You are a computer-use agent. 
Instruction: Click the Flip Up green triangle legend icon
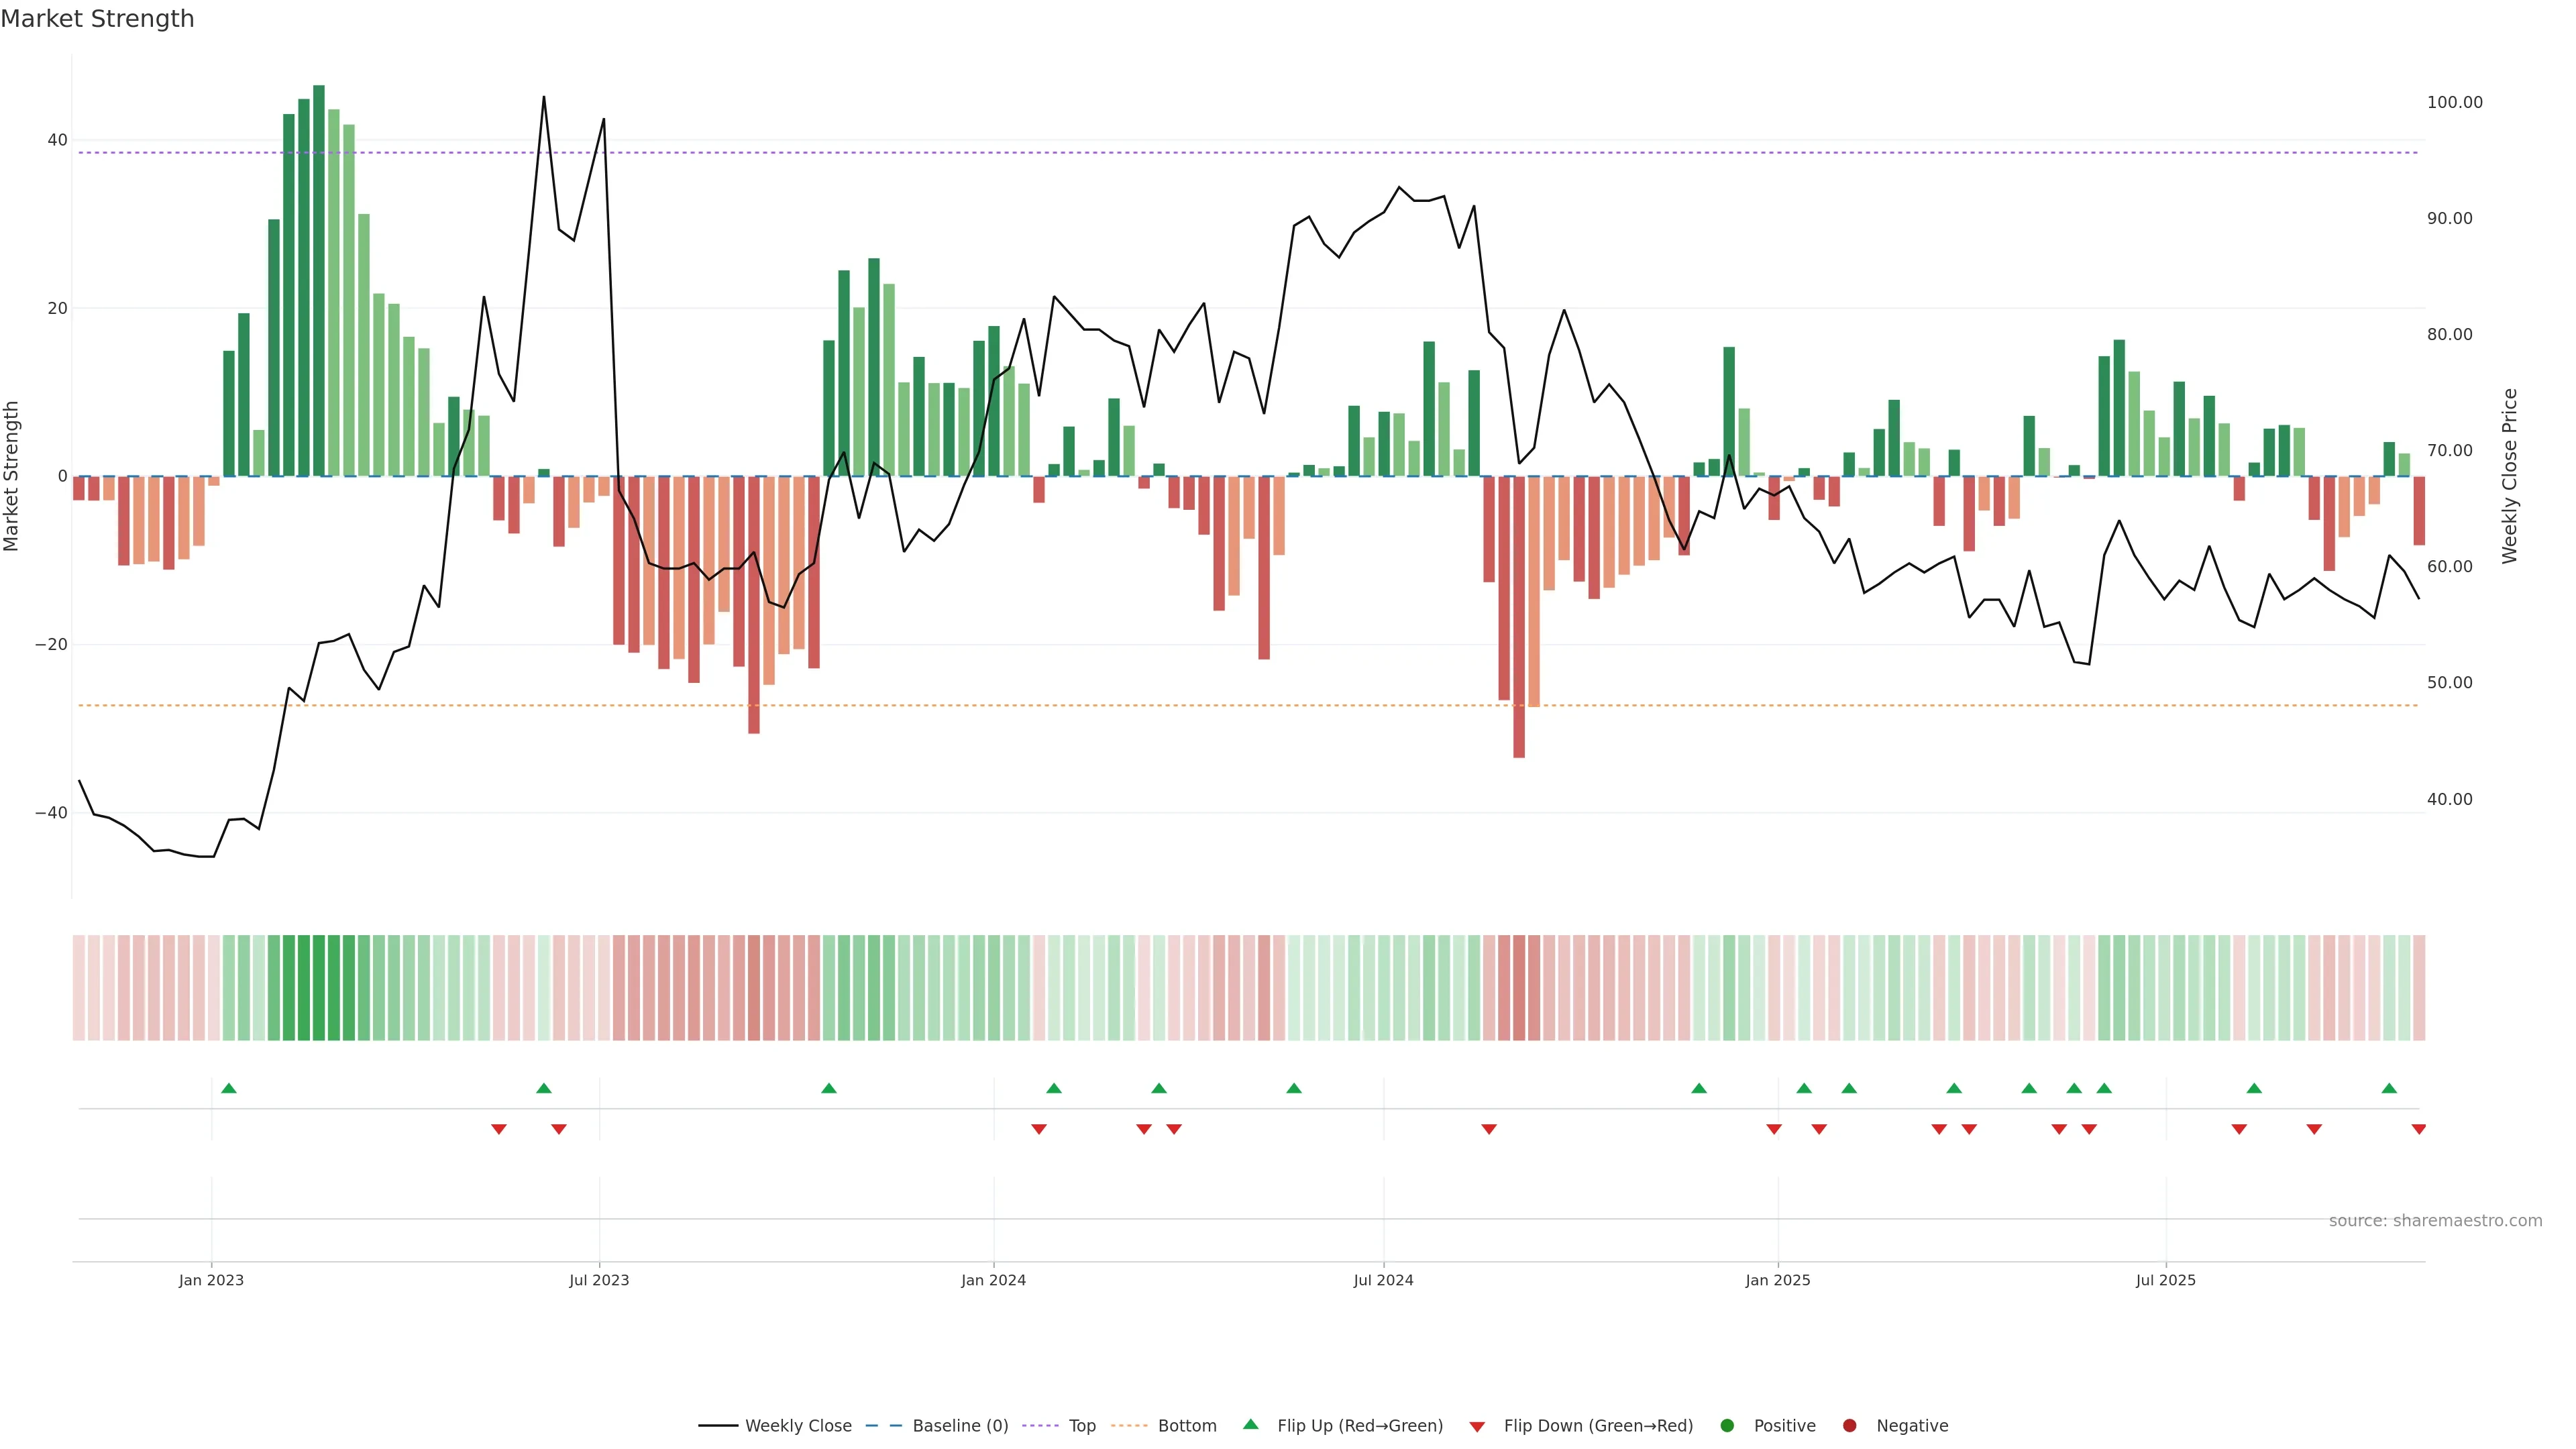[1250, 1425]
